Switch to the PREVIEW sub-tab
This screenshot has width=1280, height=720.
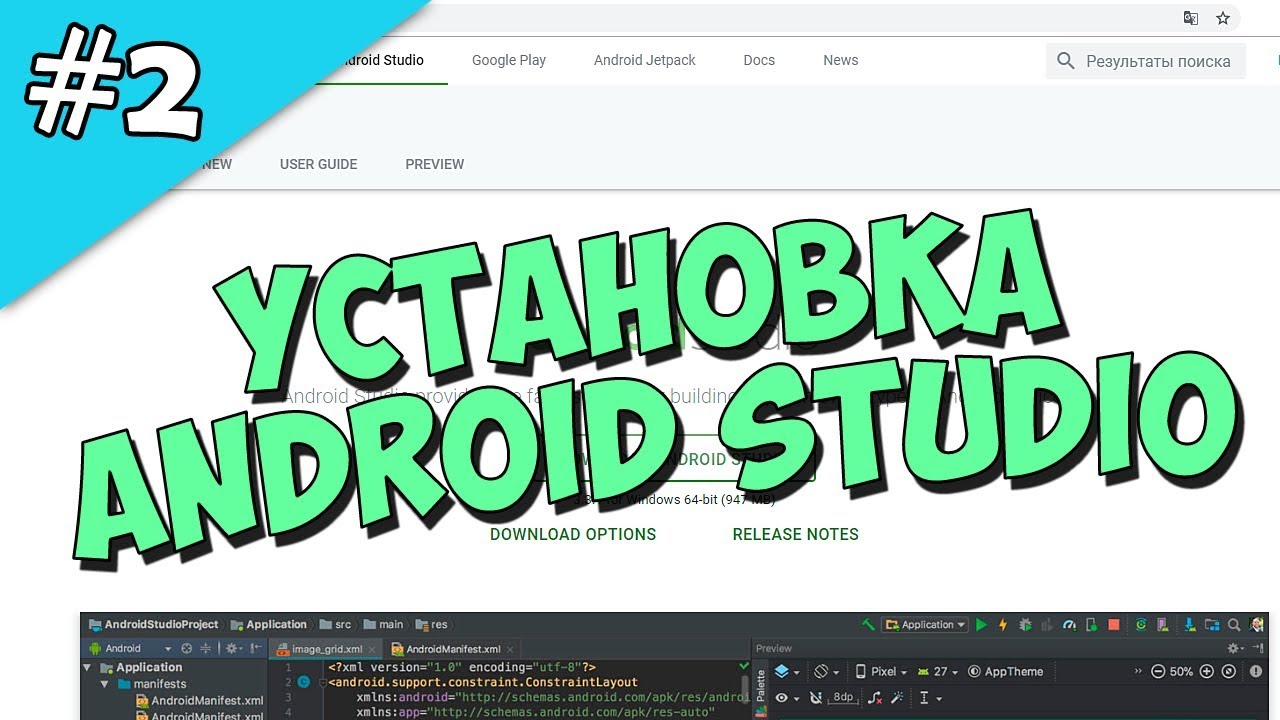tap(434, 164)
